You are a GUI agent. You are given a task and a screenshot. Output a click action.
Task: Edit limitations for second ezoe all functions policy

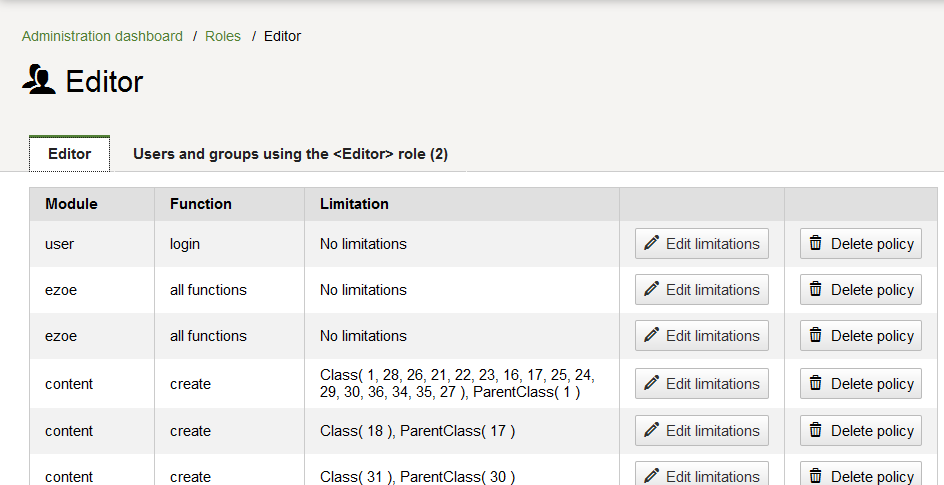pyautogui.click(x=702, y=336)
